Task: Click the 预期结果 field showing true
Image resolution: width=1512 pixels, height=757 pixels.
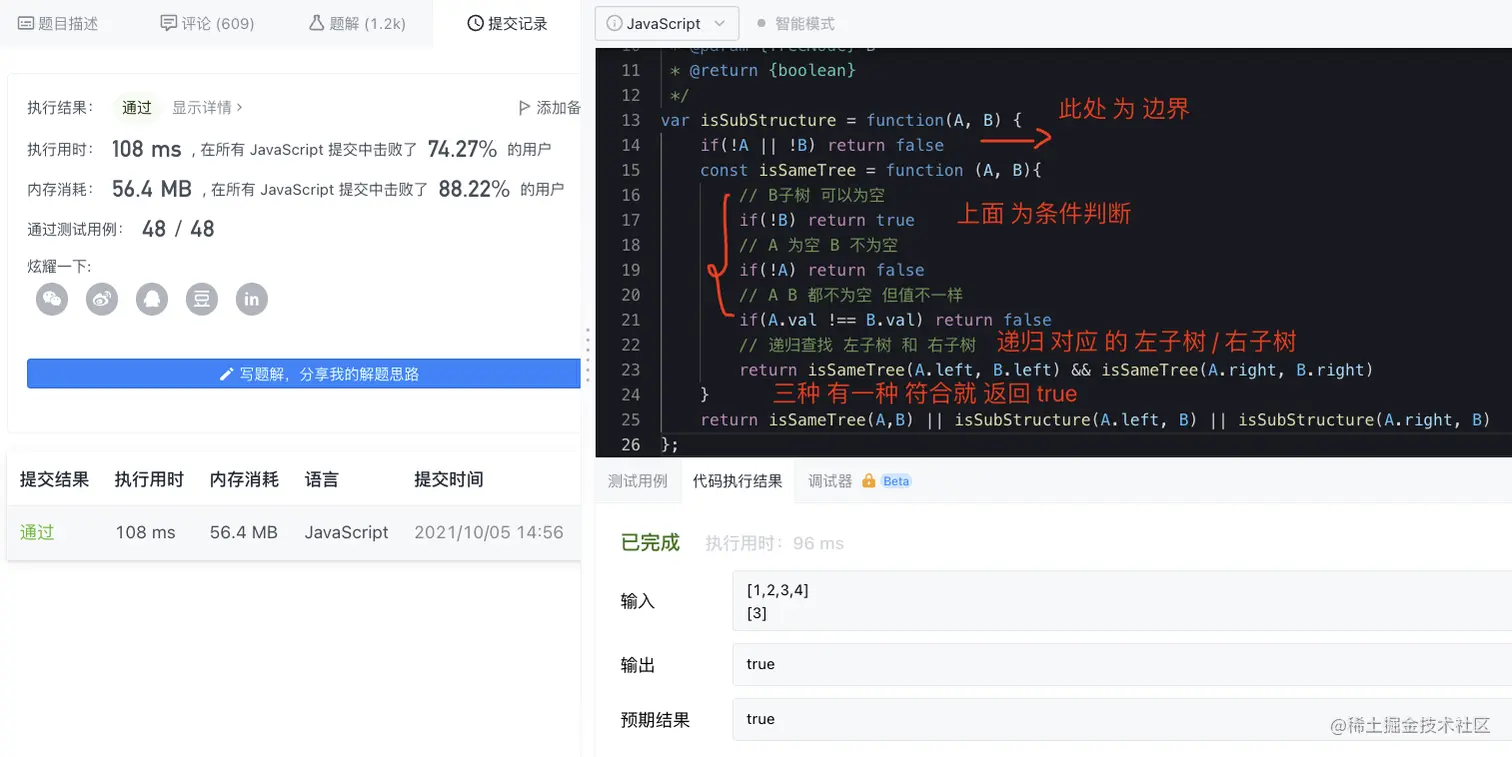Action: click(x=1122, y=719)
